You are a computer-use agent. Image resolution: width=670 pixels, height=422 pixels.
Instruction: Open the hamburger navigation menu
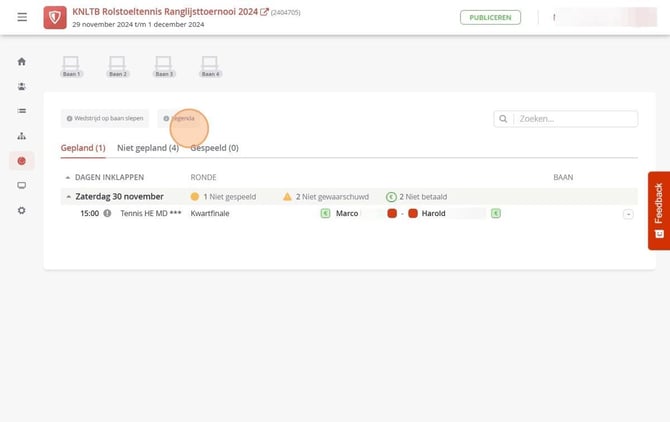[22, 17]
